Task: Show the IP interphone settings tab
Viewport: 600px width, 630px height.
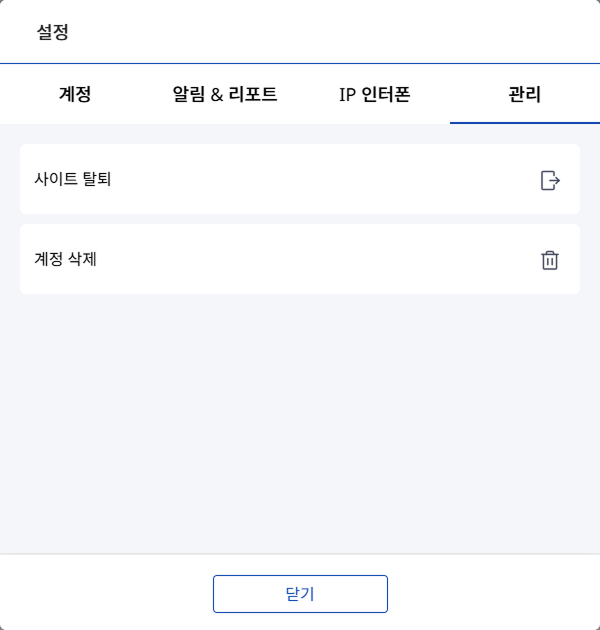Action: tap(375, 95)
